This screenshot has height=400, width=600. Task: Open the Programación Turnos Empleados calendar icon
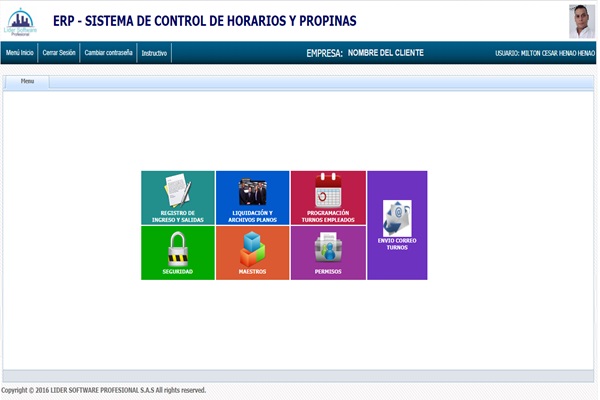tap(328, 189)
